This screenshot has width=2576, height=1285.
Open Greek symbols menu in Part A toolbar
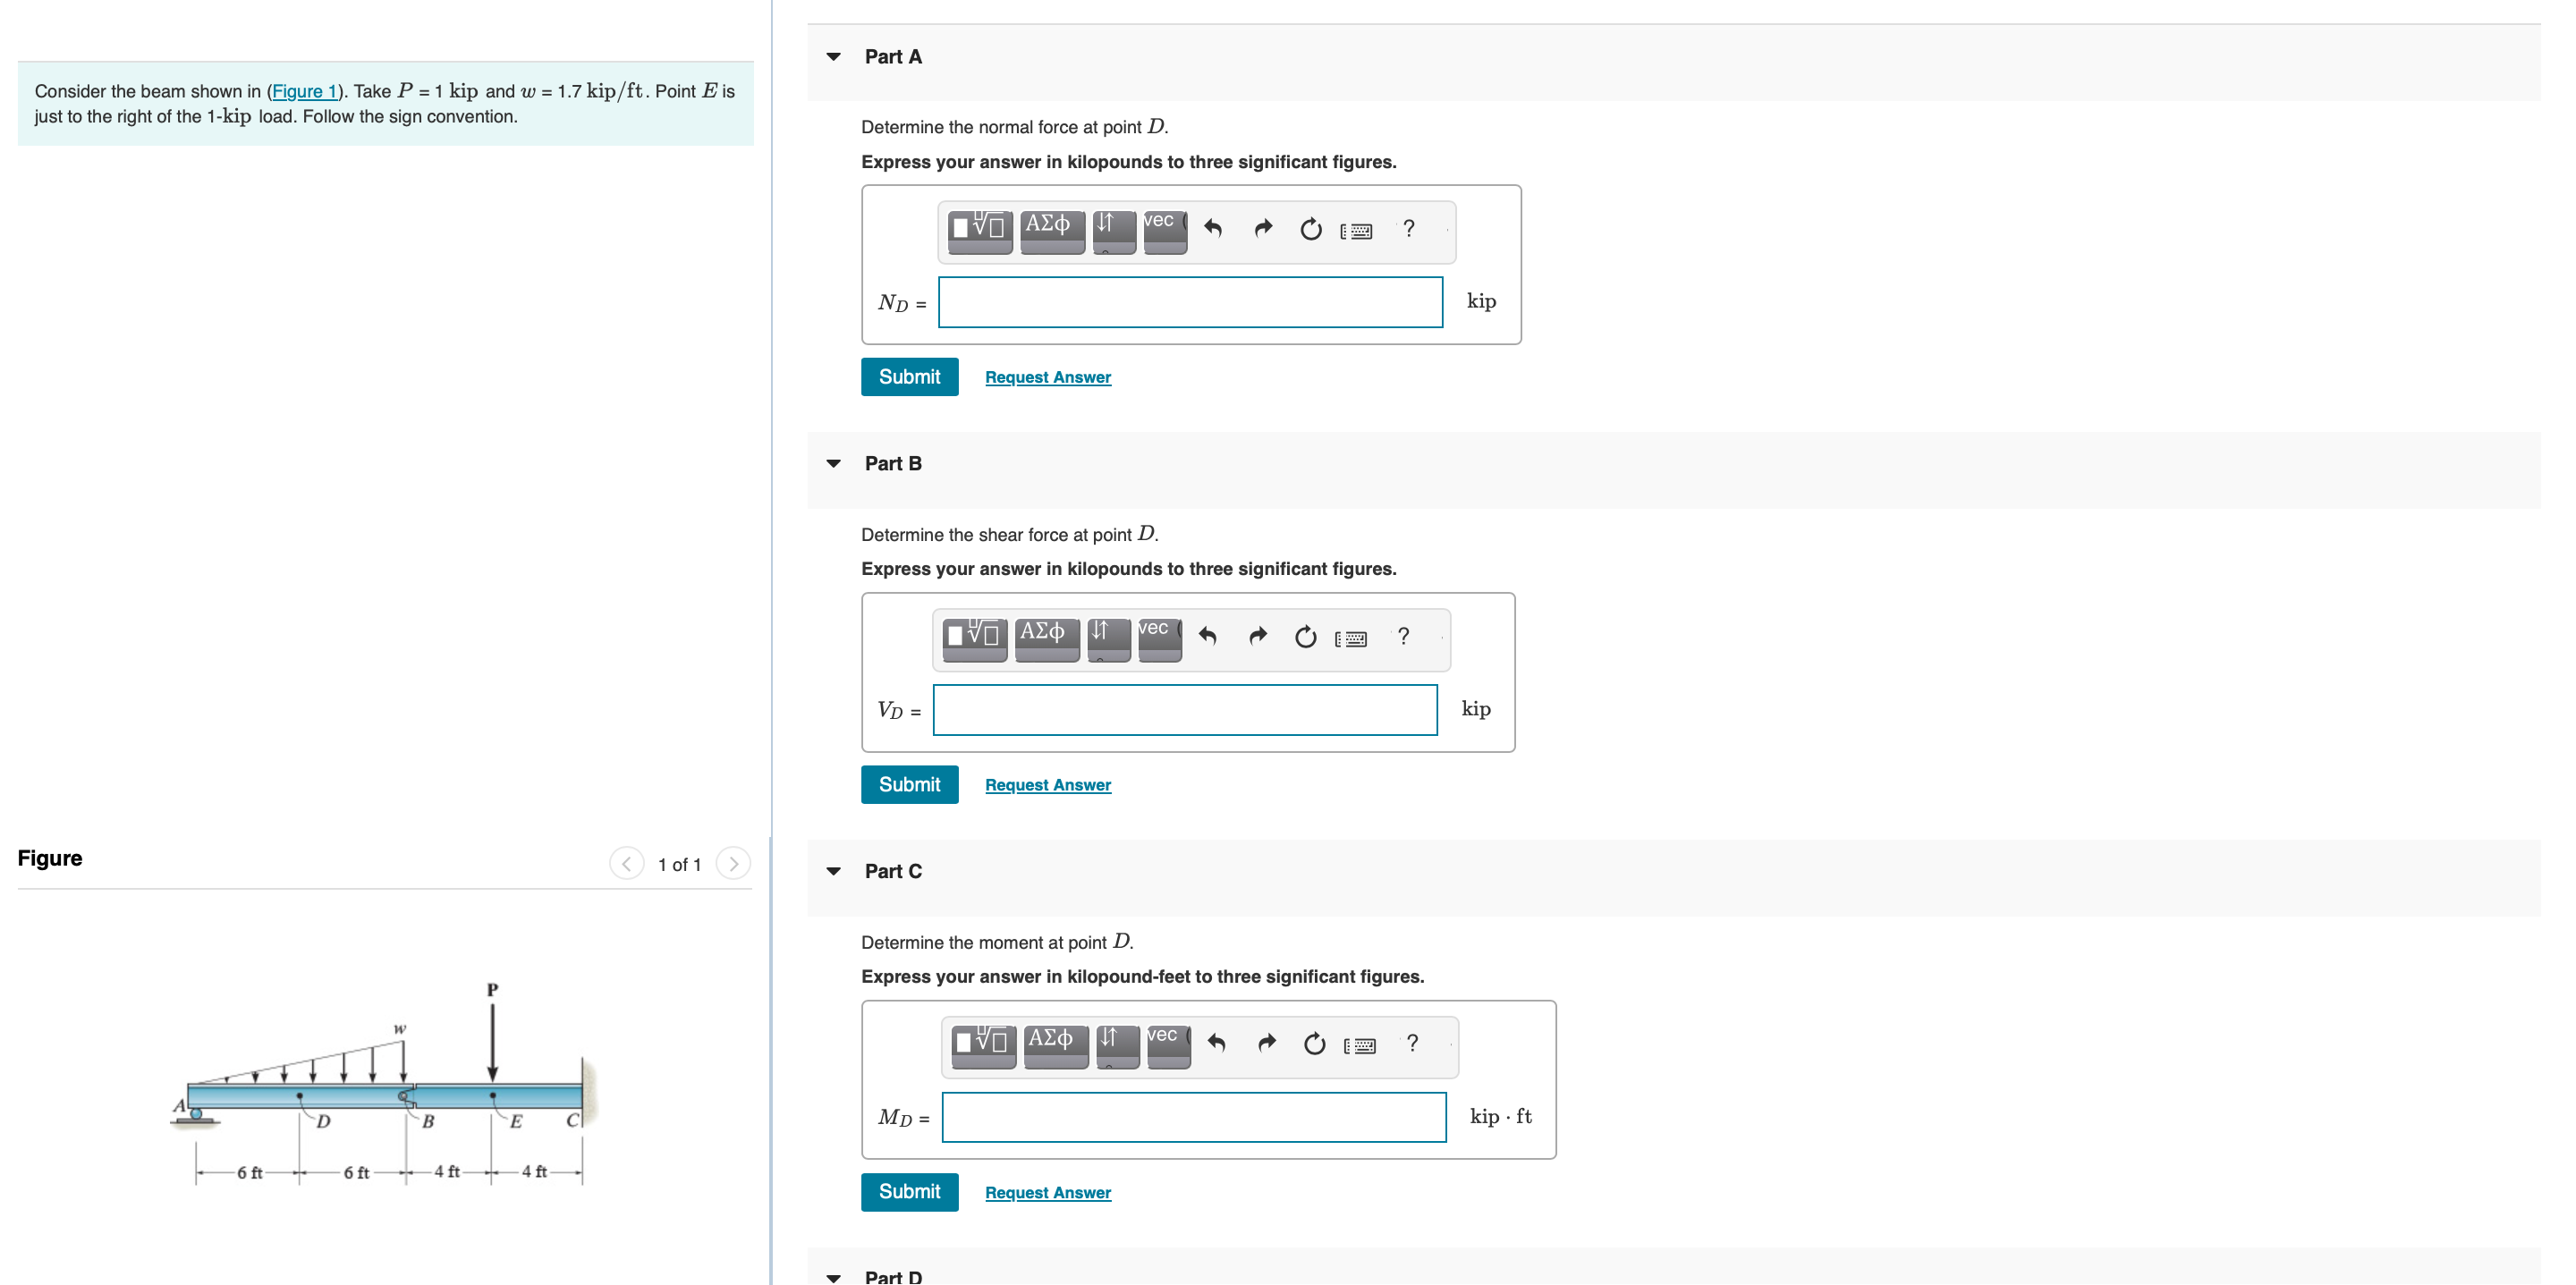click(x=1052, y=231)
